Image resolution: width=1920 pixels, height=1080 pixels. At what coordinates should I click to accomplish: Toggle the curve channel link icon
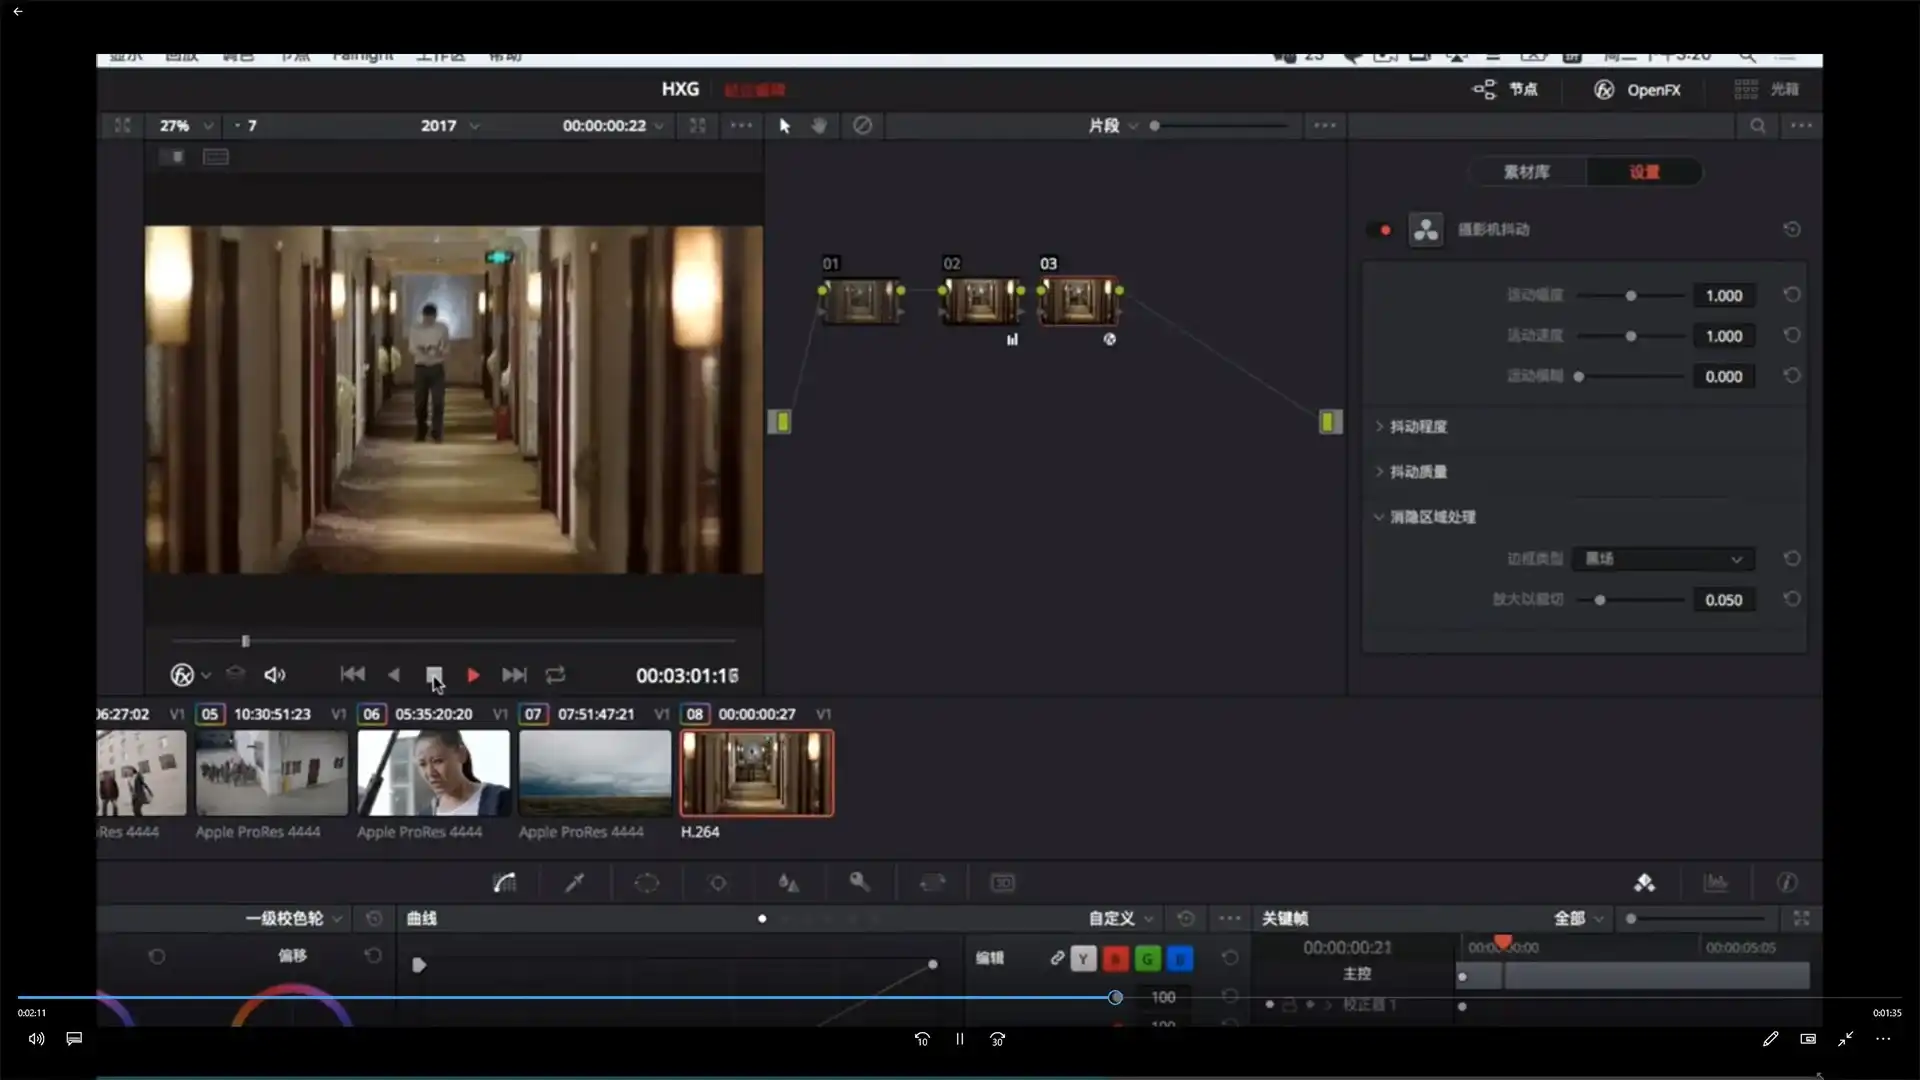click(x=1057, y=958)
